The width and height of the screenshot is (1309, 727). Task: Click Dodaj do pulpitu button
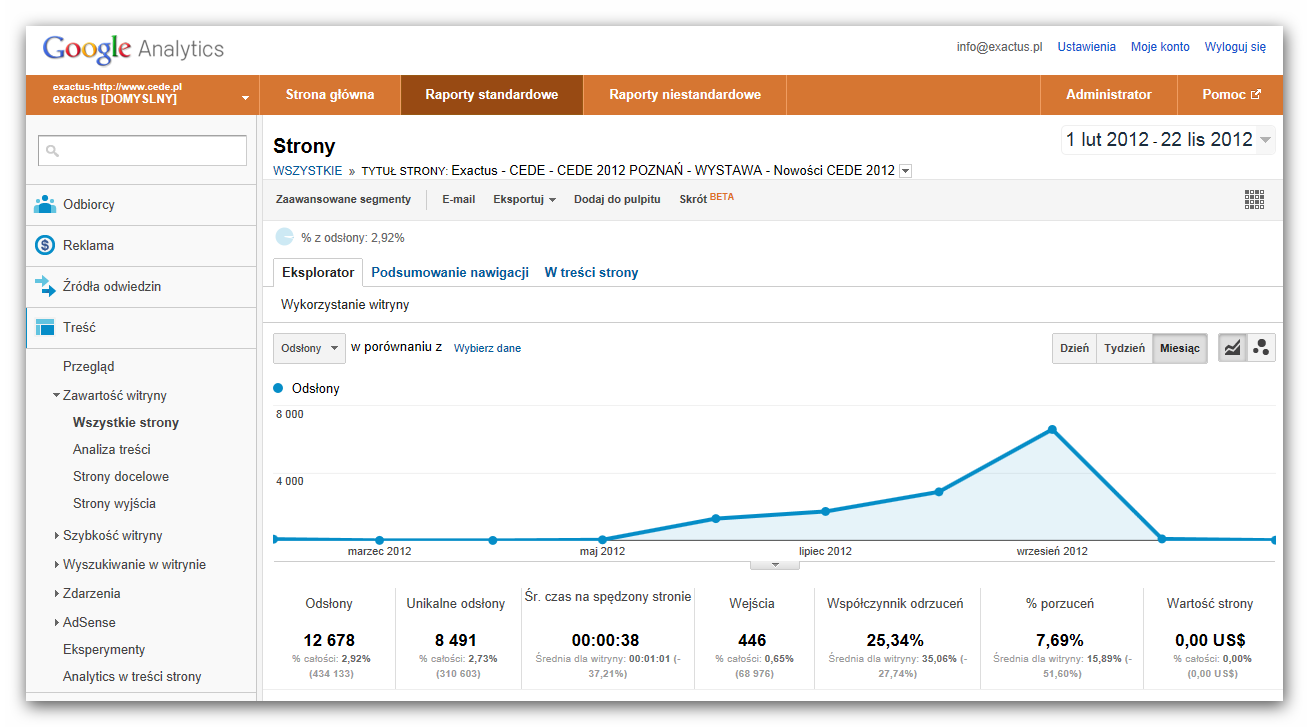tap(617, 199)
